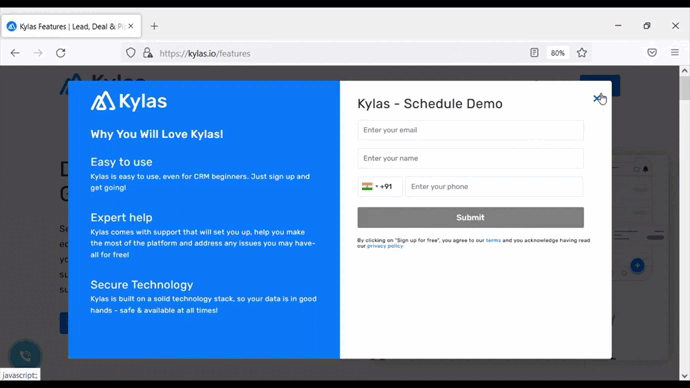This screenshot has width=690, height=388.
Task: Click the page vertical scrollbar thumb
Action: [684, 88]
